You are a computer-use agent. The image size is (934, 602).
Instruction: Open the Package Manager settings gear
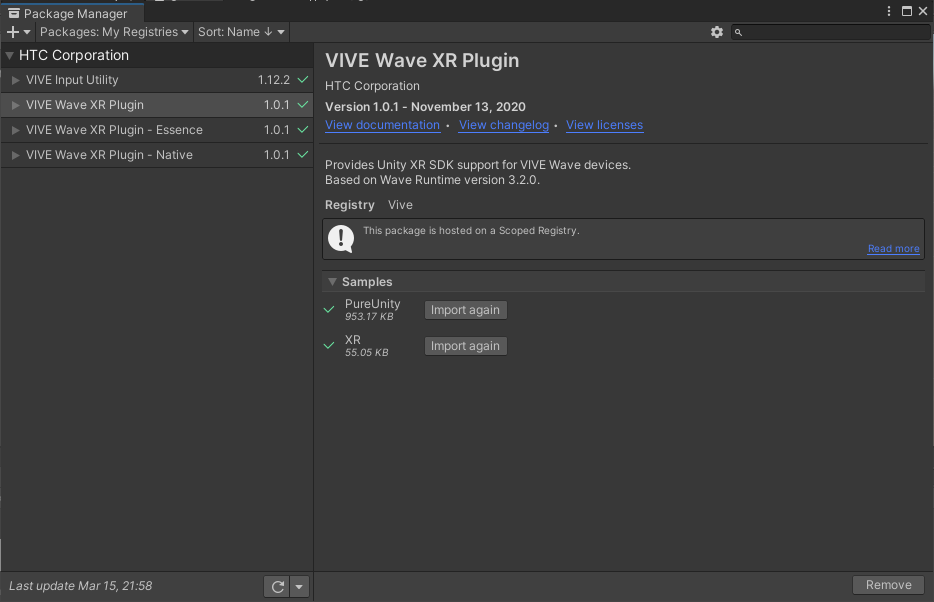(x=716, y=32)
